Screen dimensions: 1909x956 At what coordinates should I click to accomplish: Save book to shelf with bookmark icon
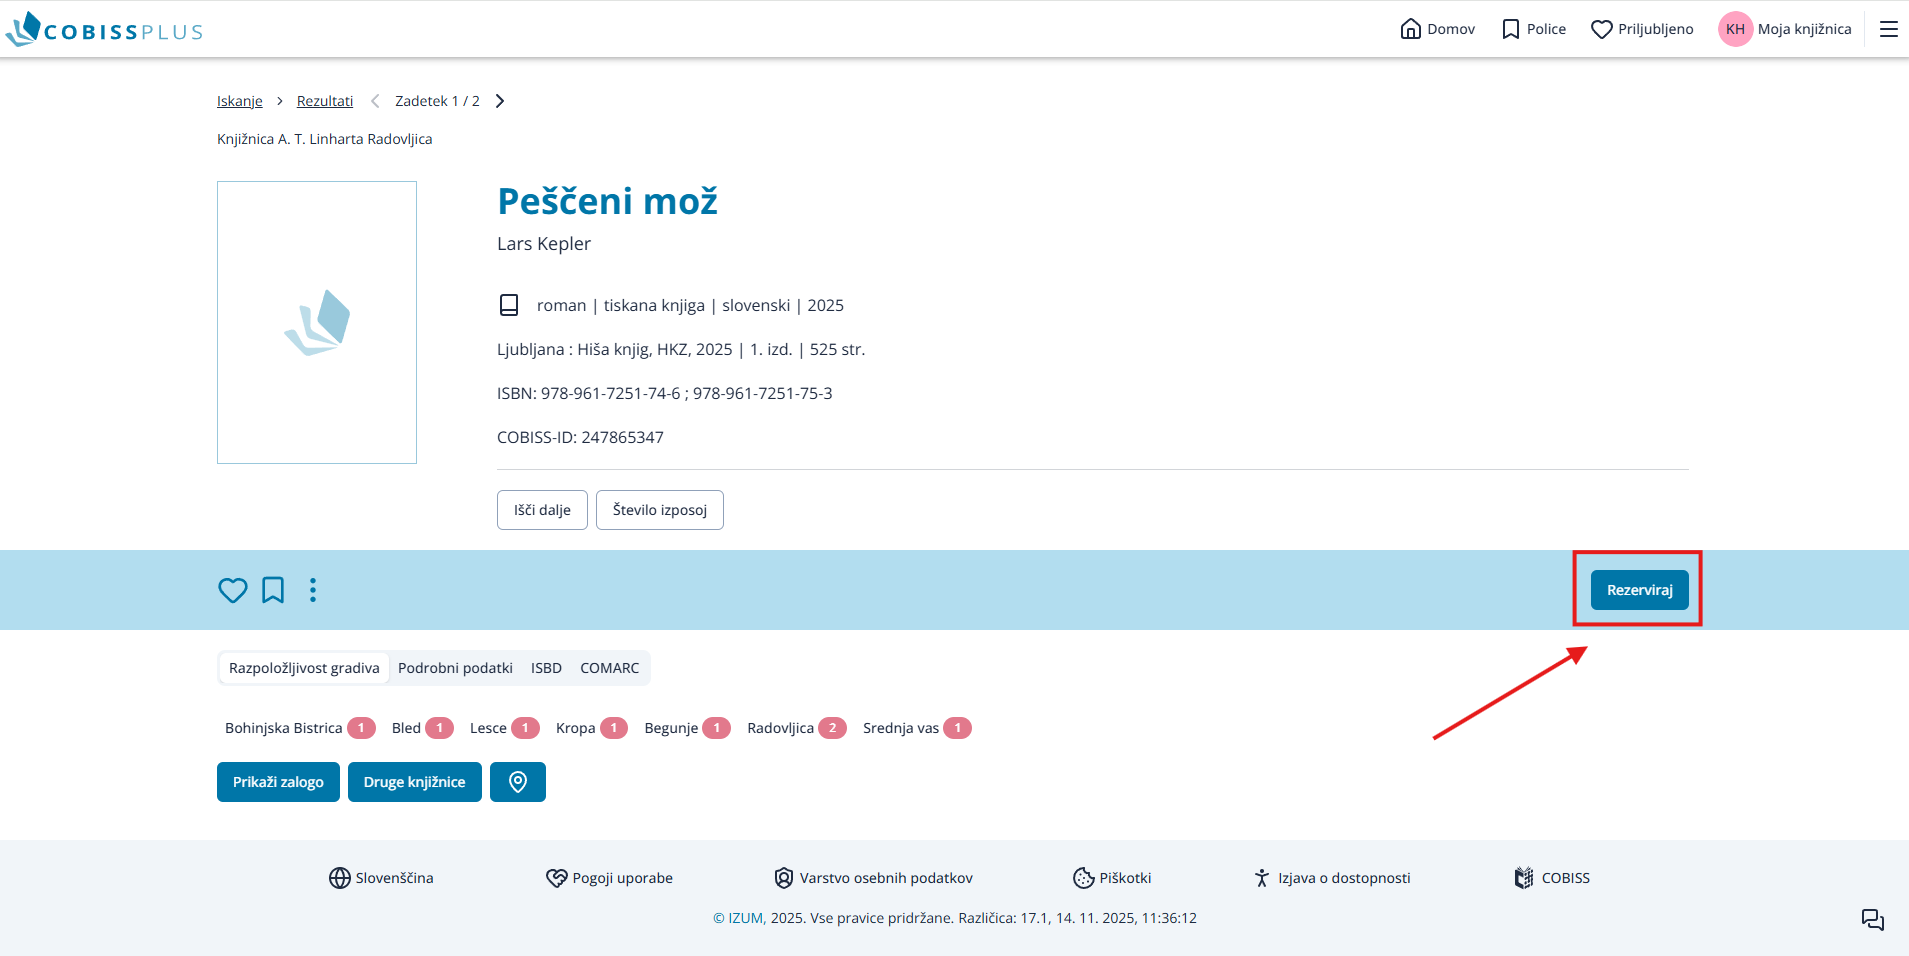(x=273, y=590)
